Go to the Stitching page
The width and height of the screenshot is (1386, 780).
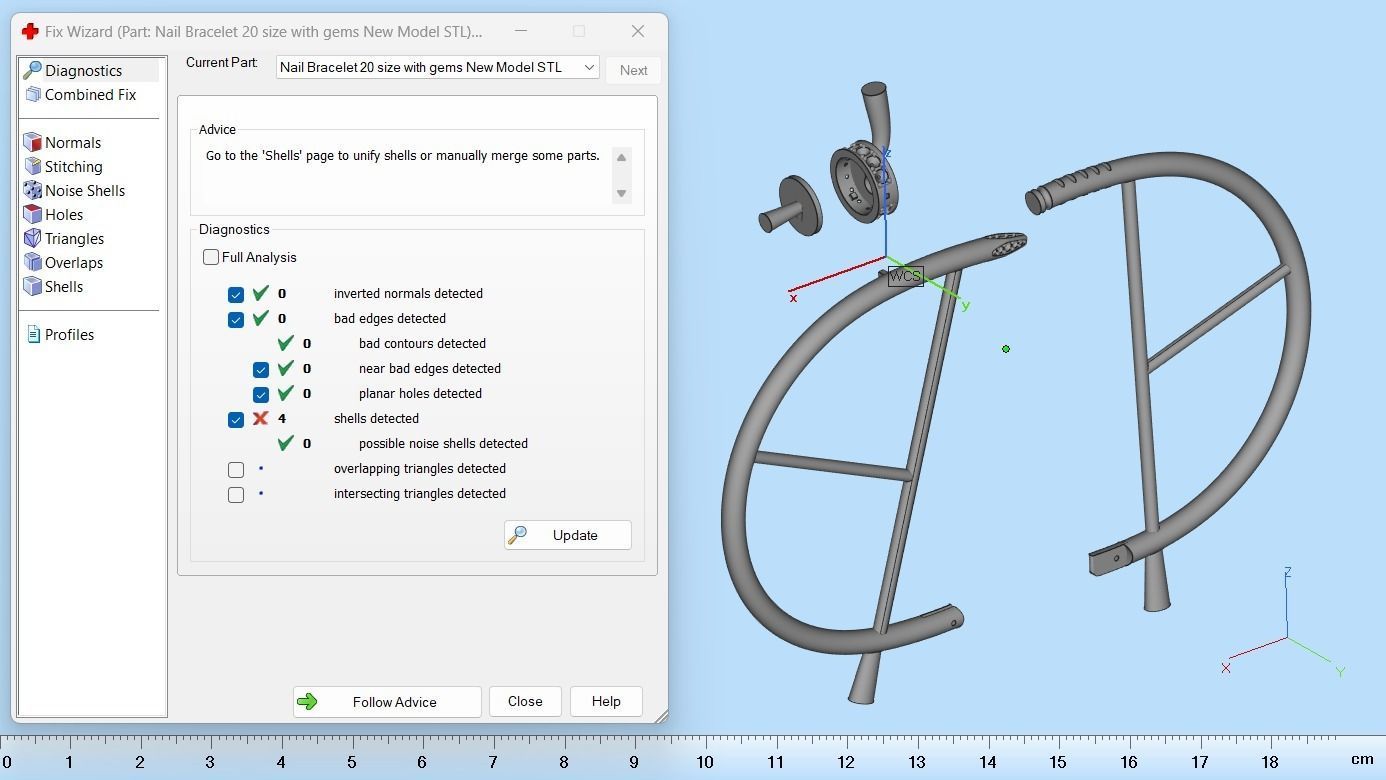[73, 166]
